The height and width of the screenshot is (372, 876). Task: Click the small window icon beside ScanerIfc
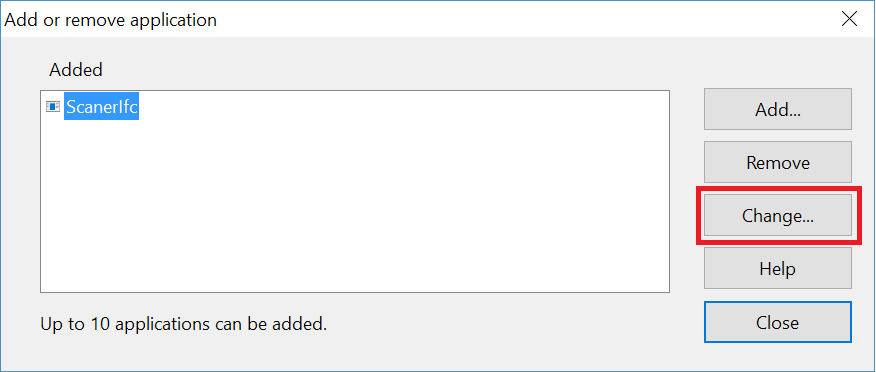(x=53, y=107)
